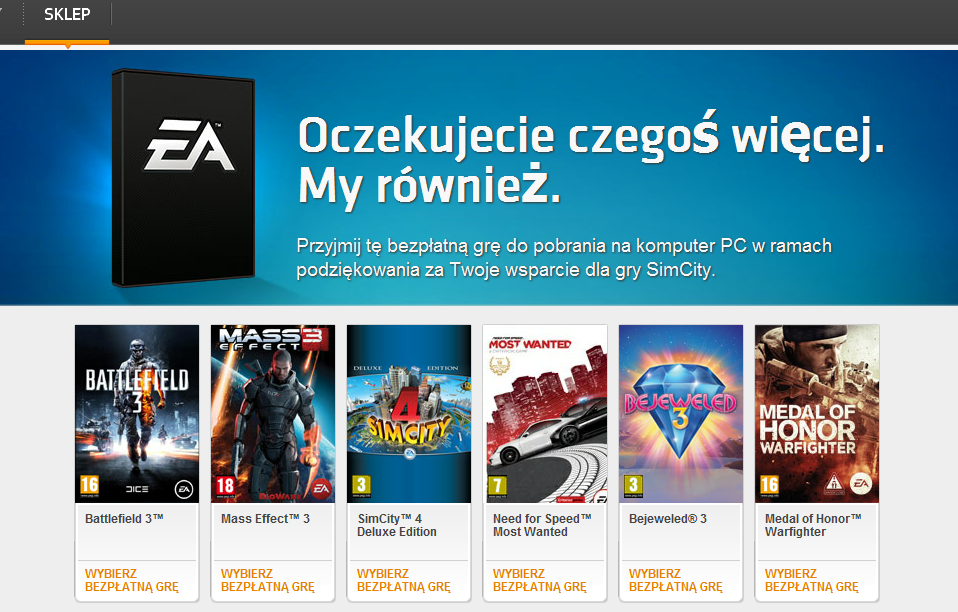Choose free game under Mass Effect 3
This screenshot has height=612, width=958.
pos(268,580)
